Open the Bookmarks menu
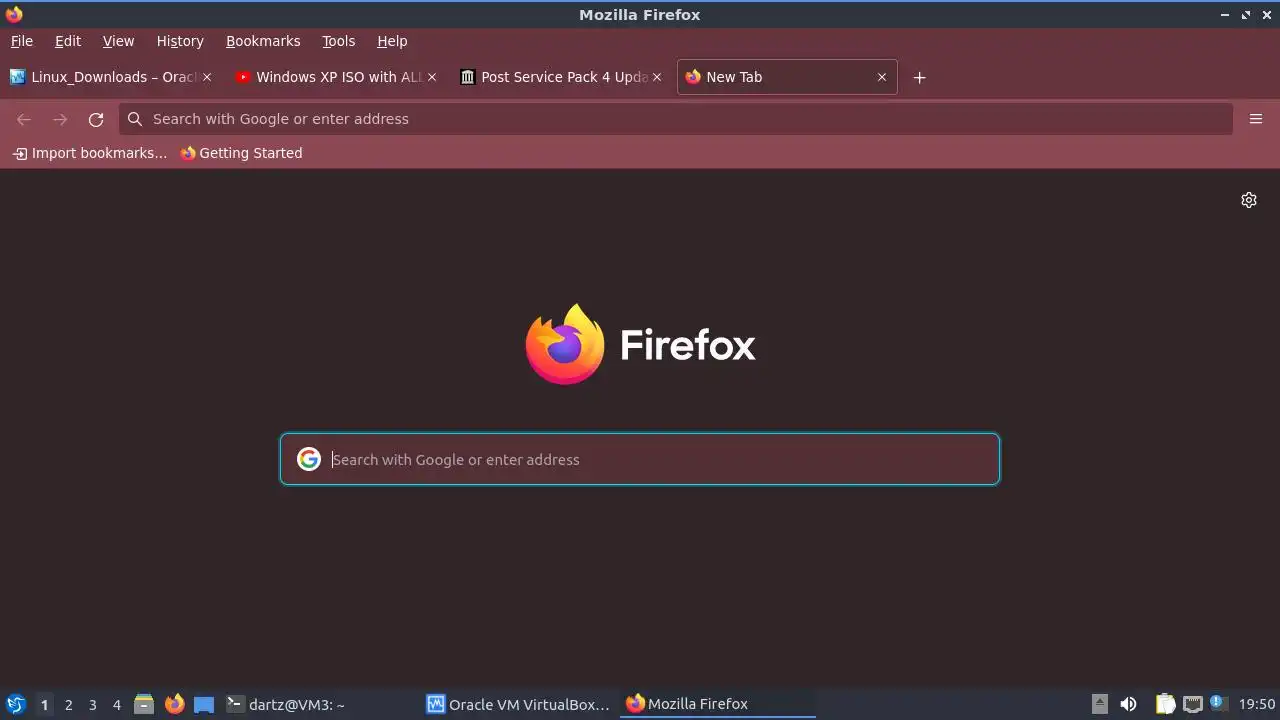The height and width of the screenshot is (720, 1280). [x=263, y=41]
